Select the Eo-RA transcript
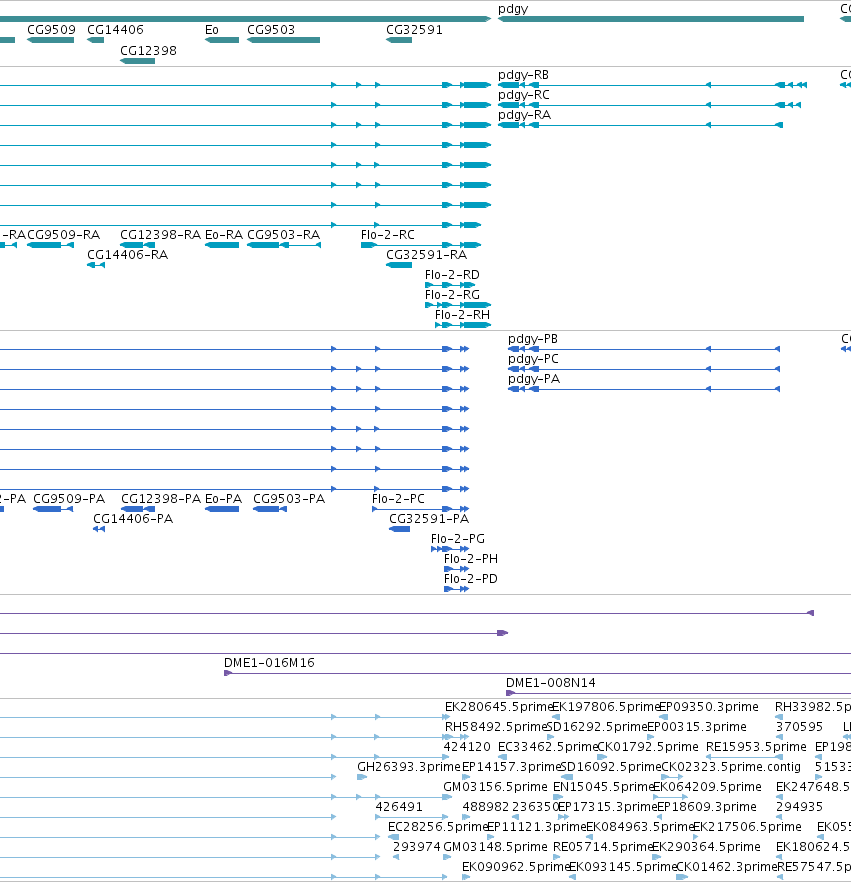Screen dimensions: 851x882 coord(222,245)
